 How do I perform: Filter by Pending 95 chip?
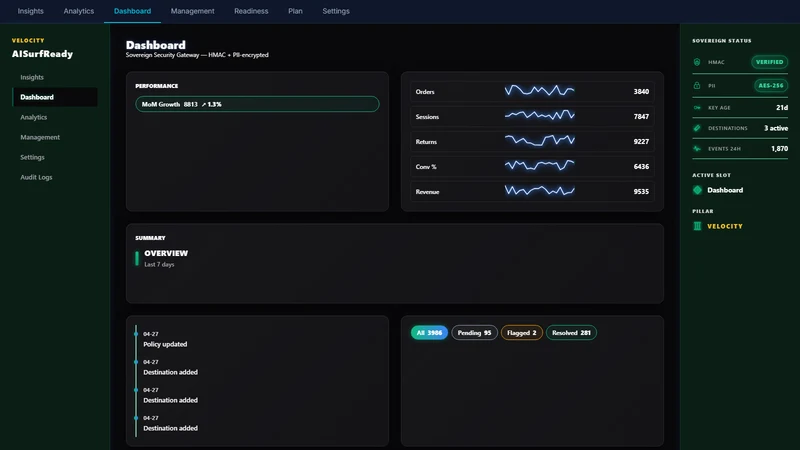[x=474, y=333]
